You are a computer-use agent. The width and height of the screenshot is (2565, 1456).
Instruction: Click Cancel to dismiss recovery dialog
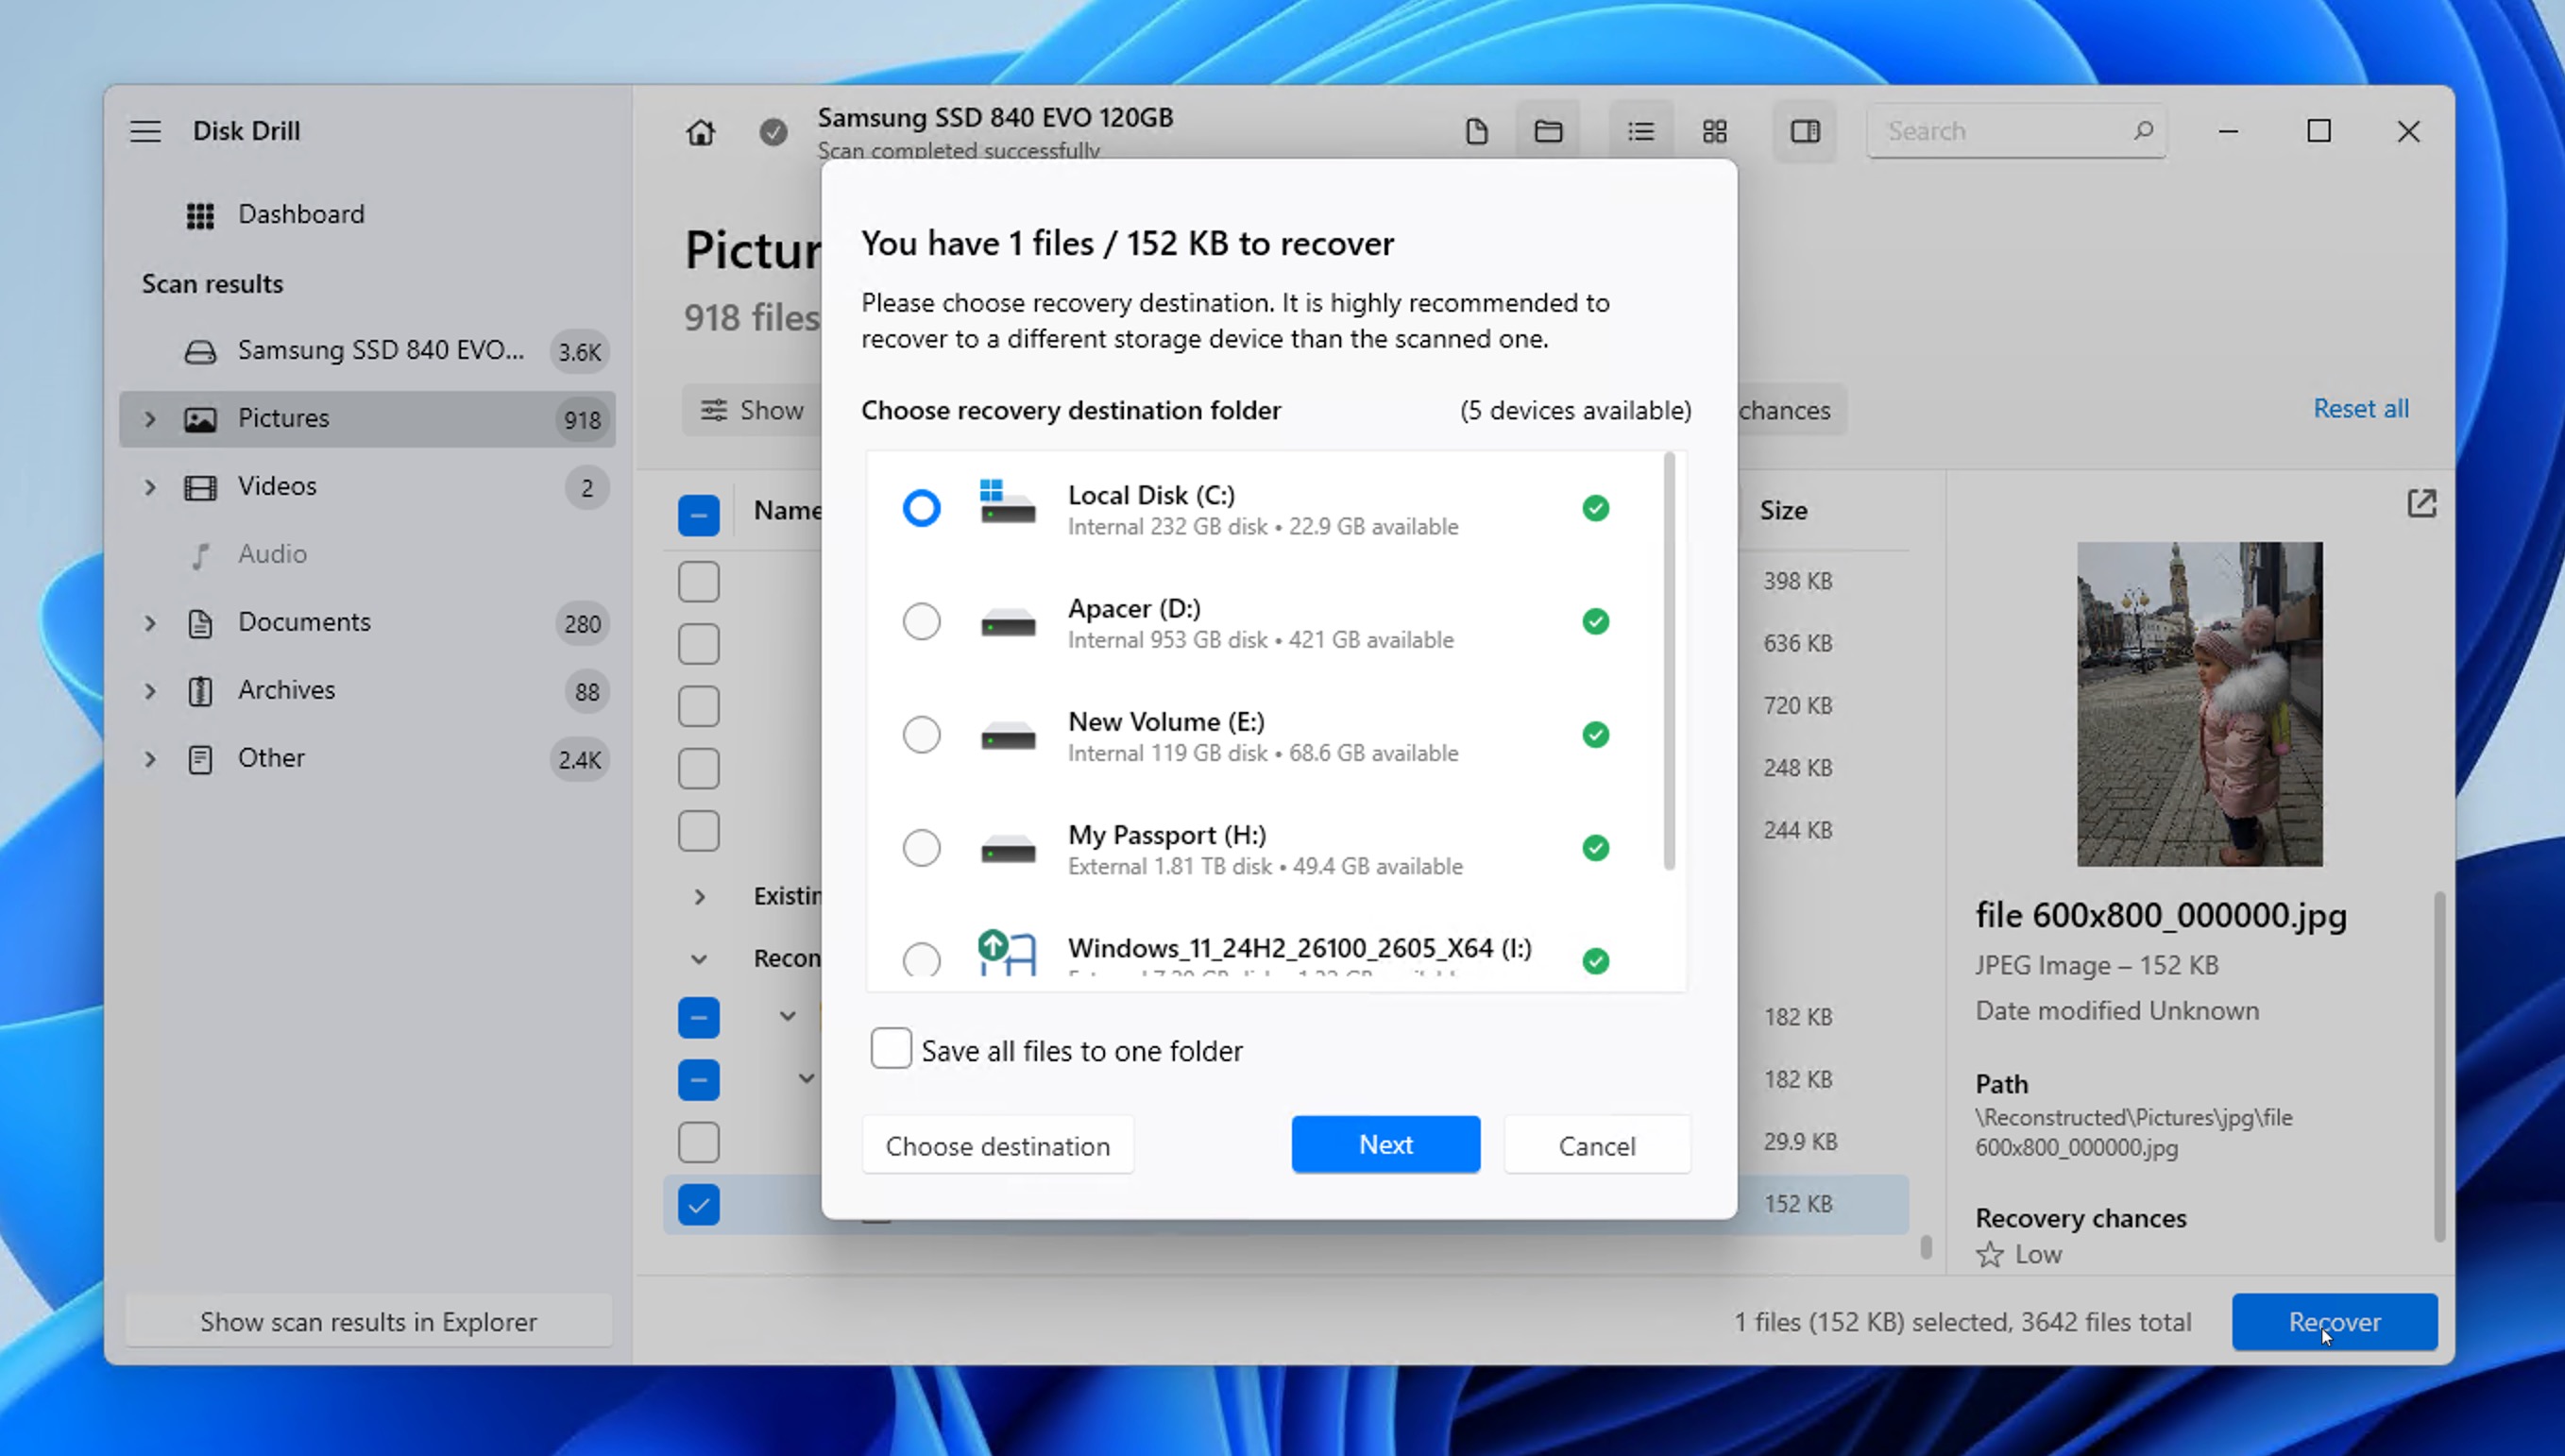[x=1596, y=1144]
